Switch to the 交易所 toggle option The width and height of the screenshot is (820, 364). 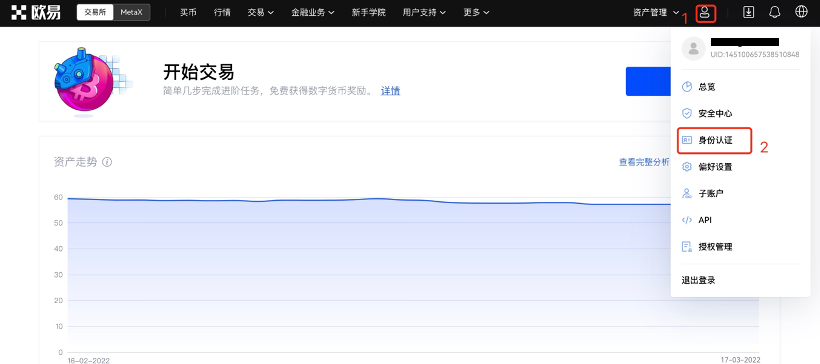coord(95,13)
